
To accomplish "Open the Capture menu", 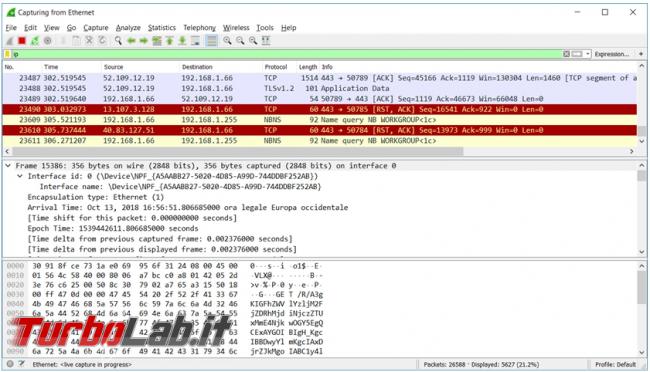I will point(96,28).
